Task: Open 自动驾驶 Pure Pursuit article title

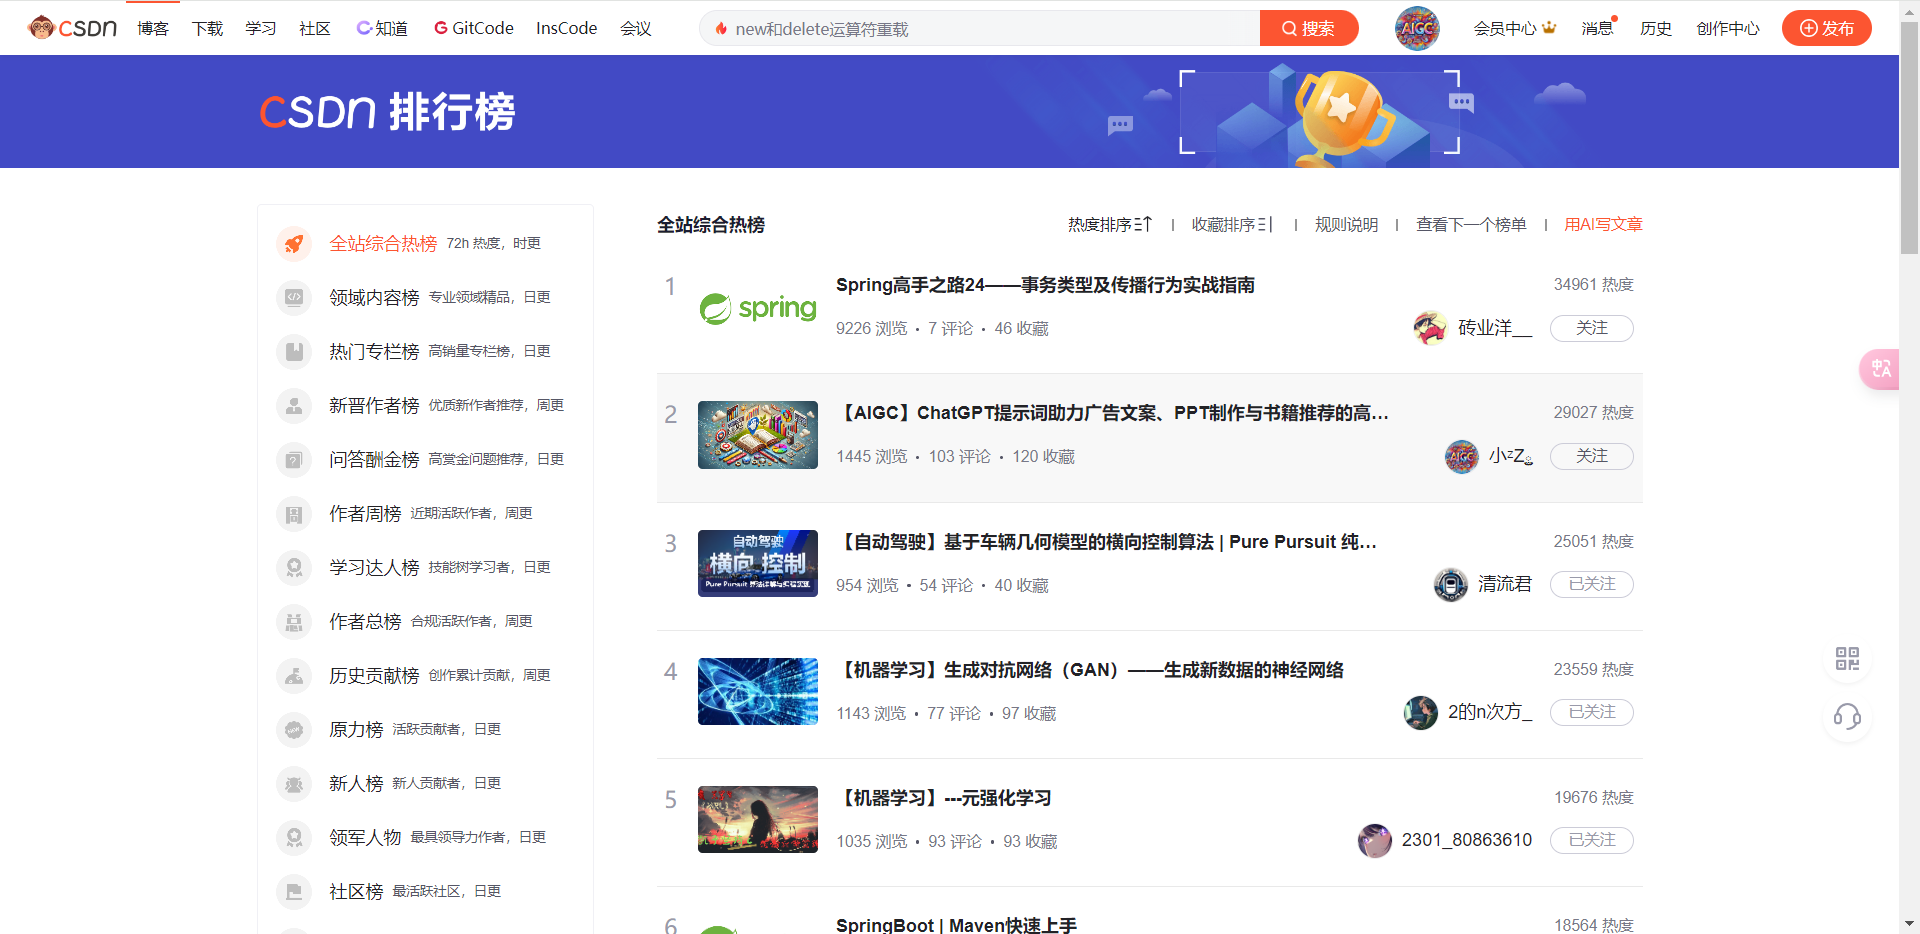Action: 1107,542
